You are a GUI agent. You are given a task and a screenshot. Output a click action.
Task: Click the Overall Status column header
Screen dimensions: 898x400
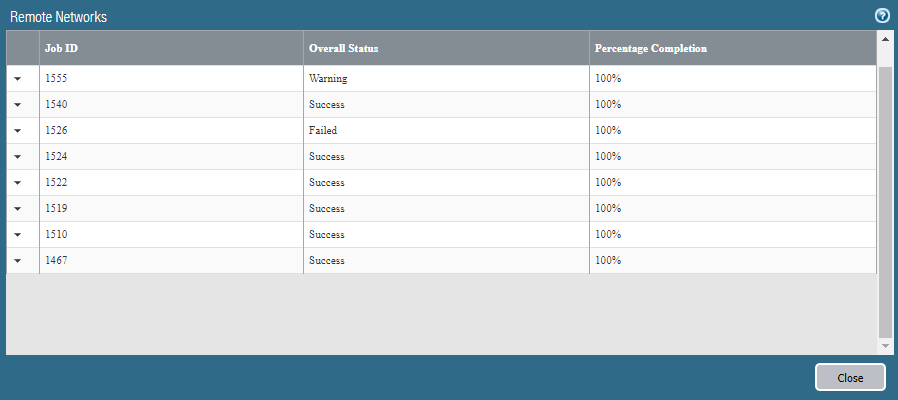click(x=446, y=48)
